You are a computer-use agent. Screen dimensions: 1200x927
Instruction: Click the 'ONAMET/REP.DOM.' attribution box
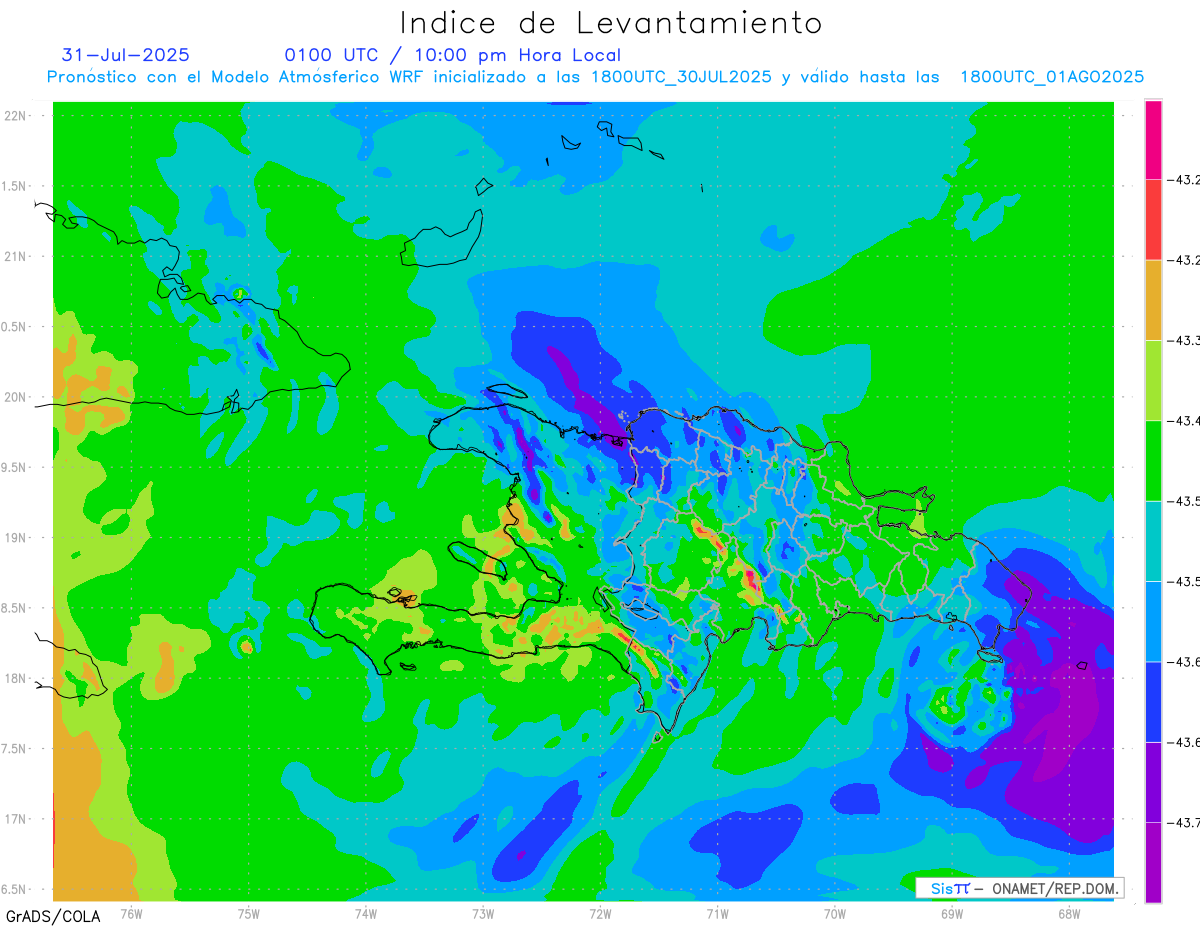pyautogui.click(x=1018, y=888)
